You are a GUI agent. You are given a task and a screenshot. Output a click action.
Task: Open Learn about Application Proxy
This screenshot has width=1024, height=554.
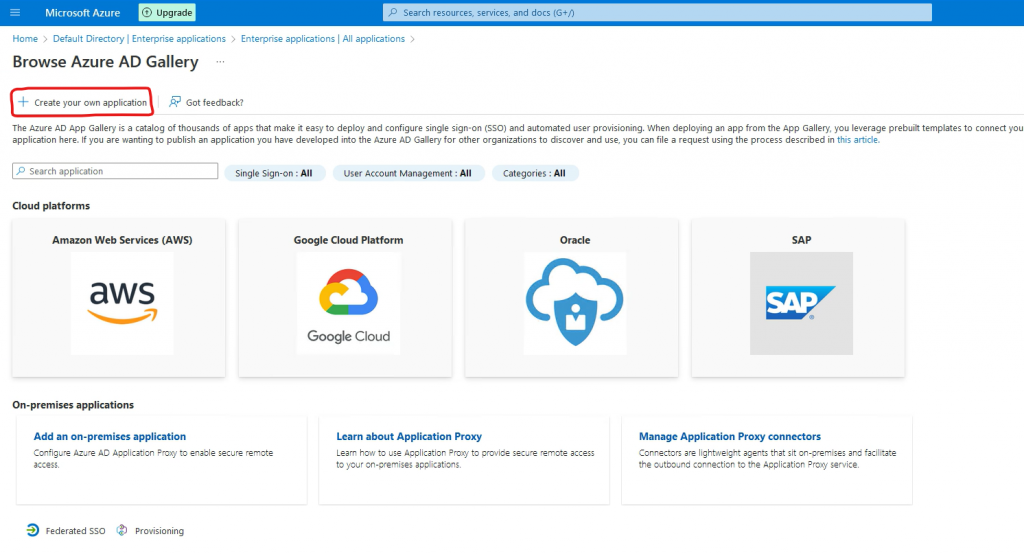click(x=409, y=436)
